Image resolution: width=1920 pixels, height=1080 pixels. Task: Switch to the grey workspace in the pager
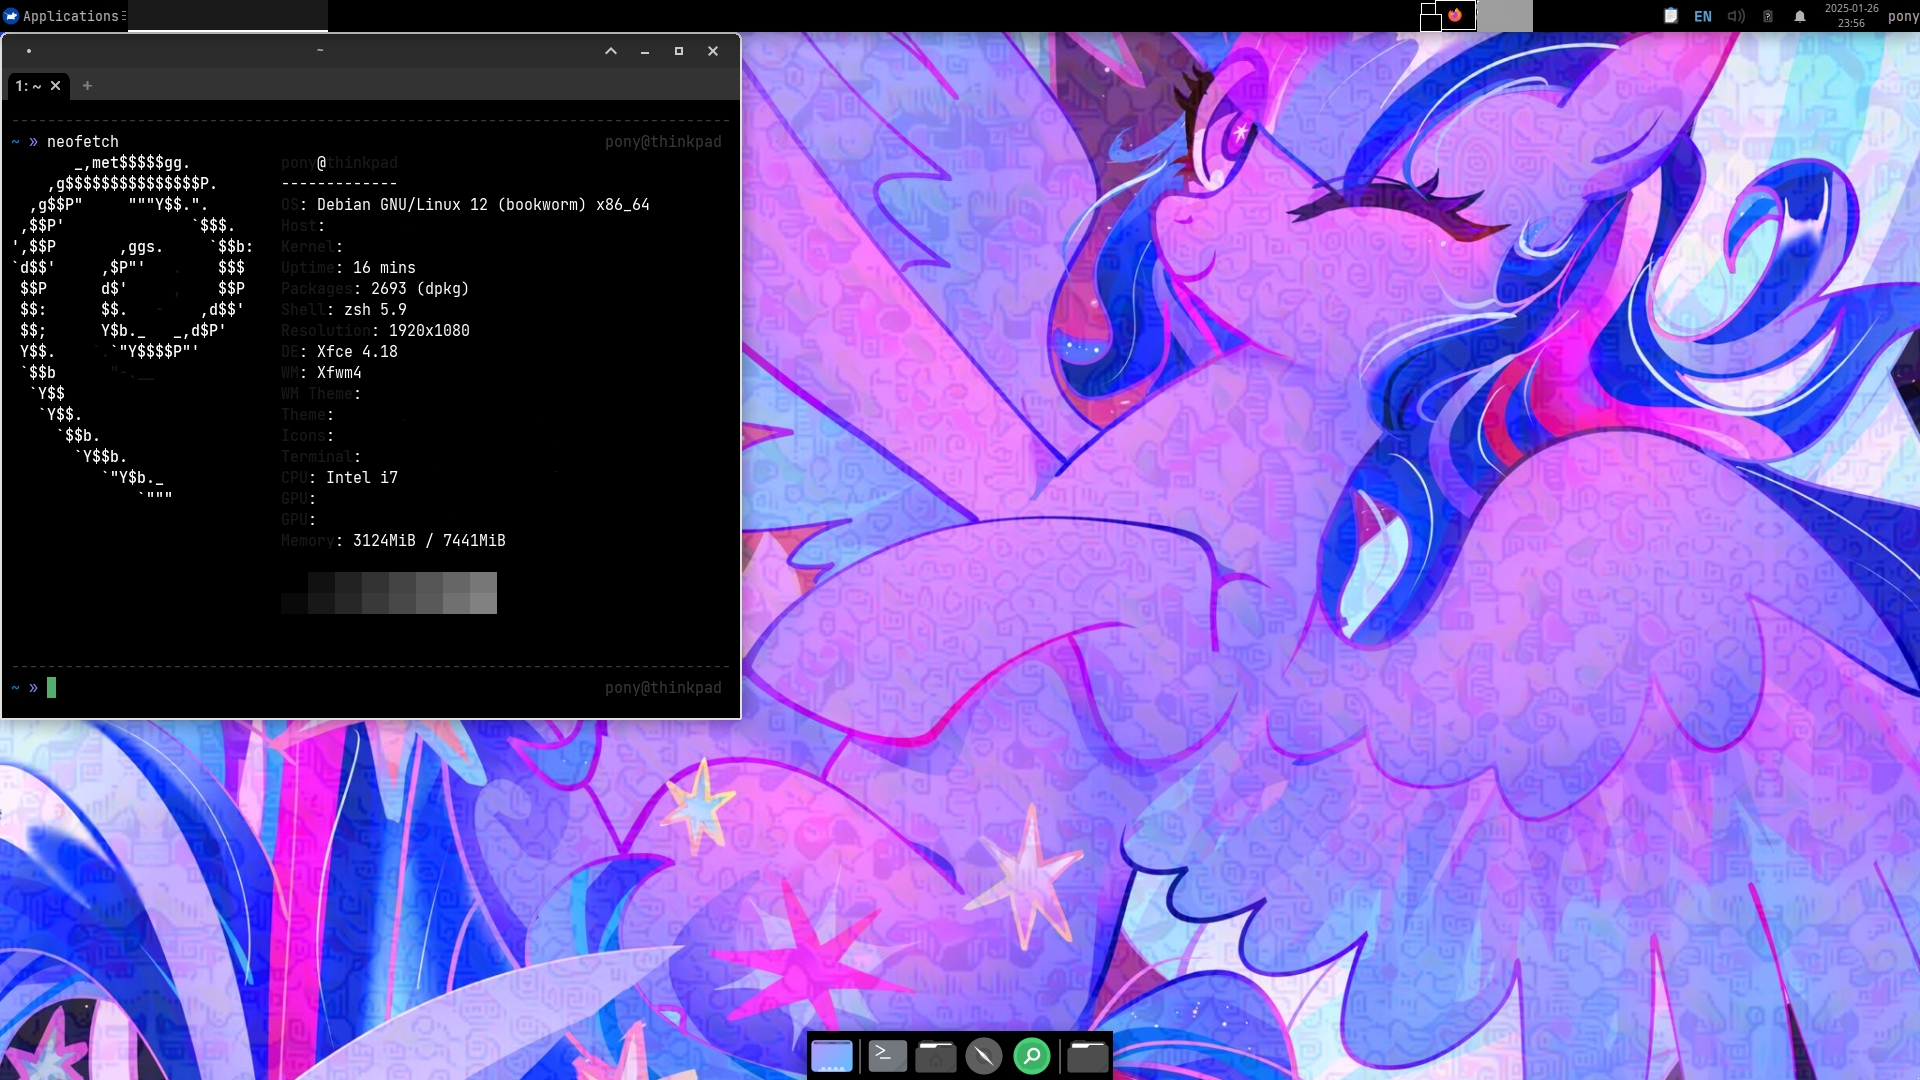[x=1504, y=15]
